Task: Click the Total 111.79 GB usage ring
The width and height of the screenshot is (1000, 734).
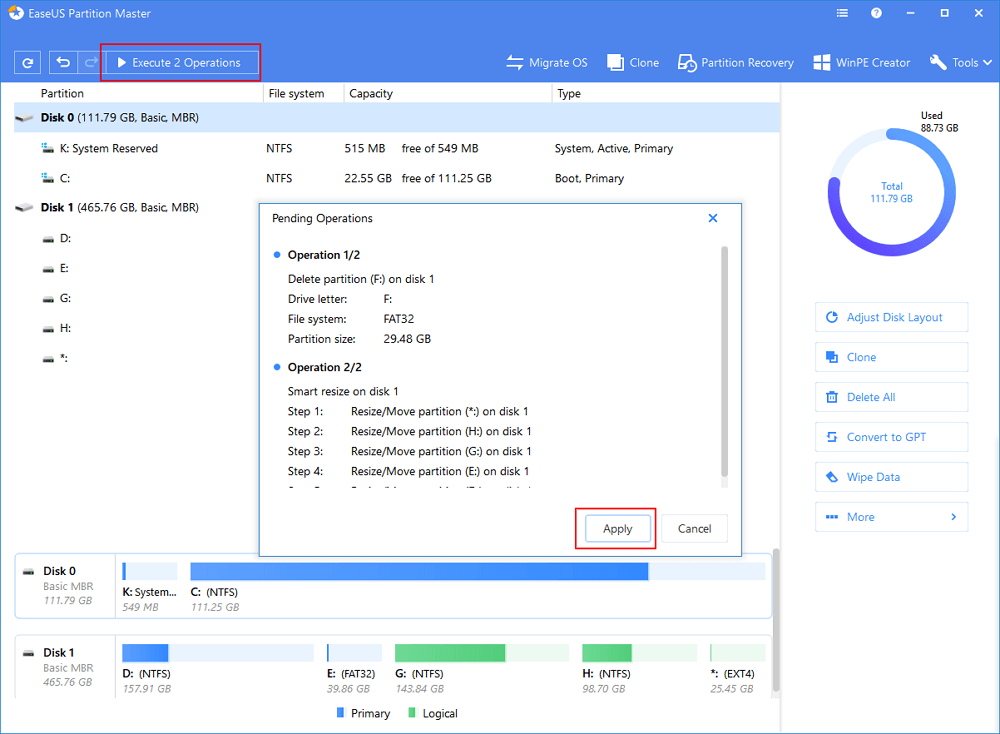Action: [891, 193]
